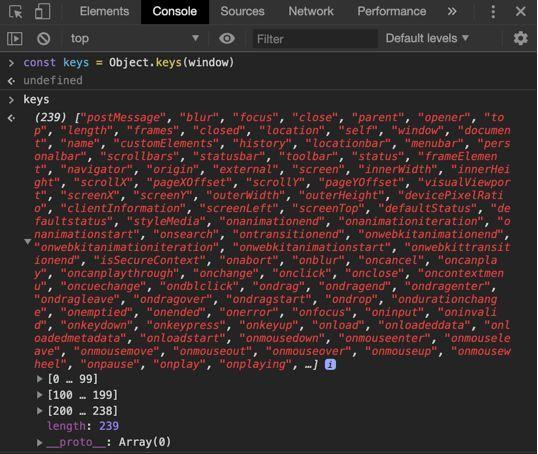The width and height of the screenshot is (538, 454).
Task: Switch to the Elements tab
Action: (104, 11)
